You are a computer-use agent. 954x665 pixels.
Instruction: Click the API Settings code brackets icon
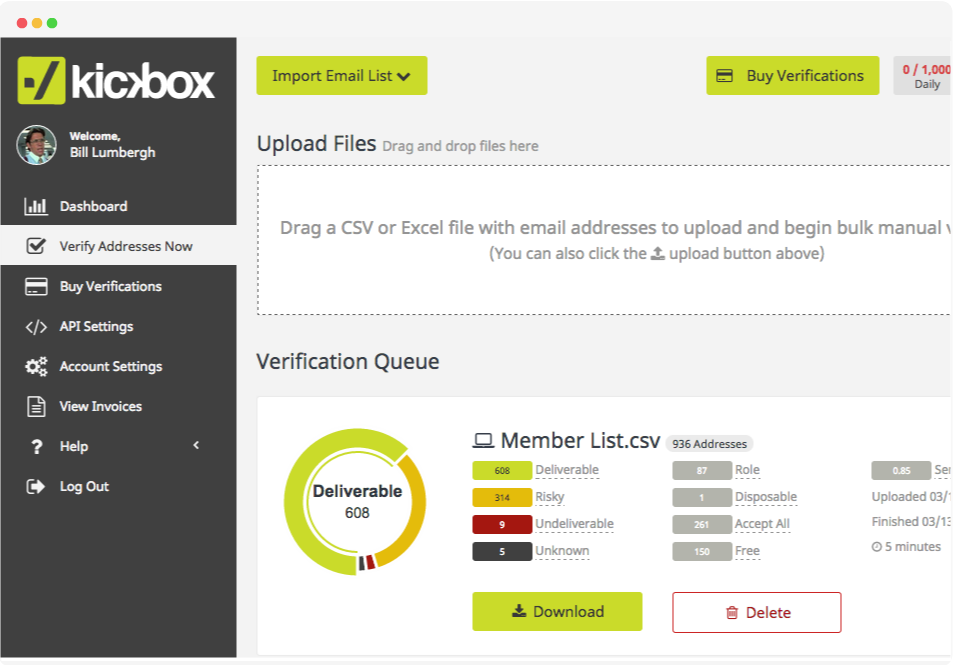tap(36, 327)
